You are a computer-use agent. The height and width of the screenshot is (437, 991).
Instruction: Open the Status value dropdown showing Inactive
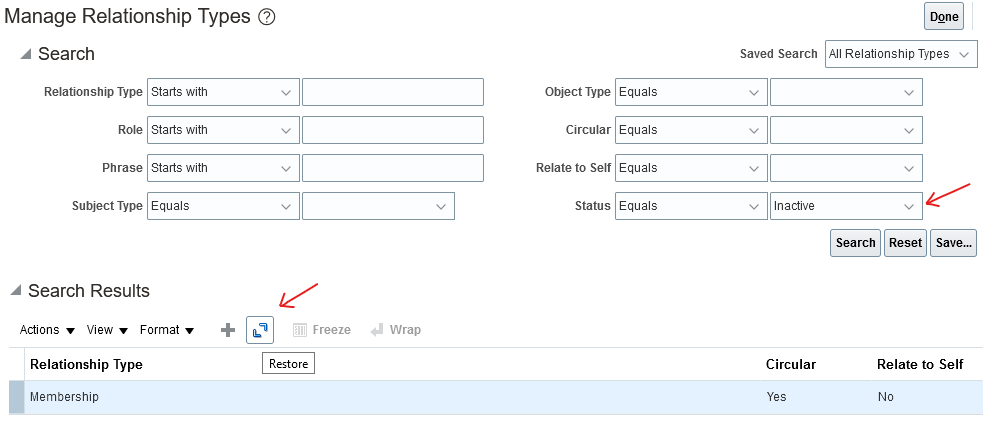click(846, 206)
